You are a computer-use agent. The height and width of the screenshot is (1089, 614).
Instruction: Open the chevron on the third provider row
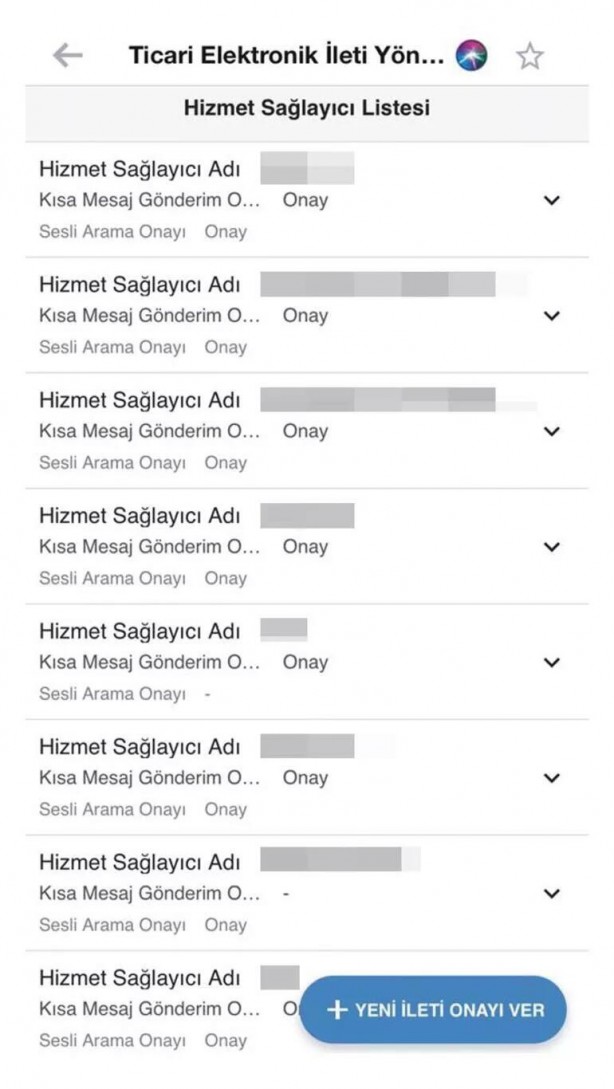pos(552,431)
